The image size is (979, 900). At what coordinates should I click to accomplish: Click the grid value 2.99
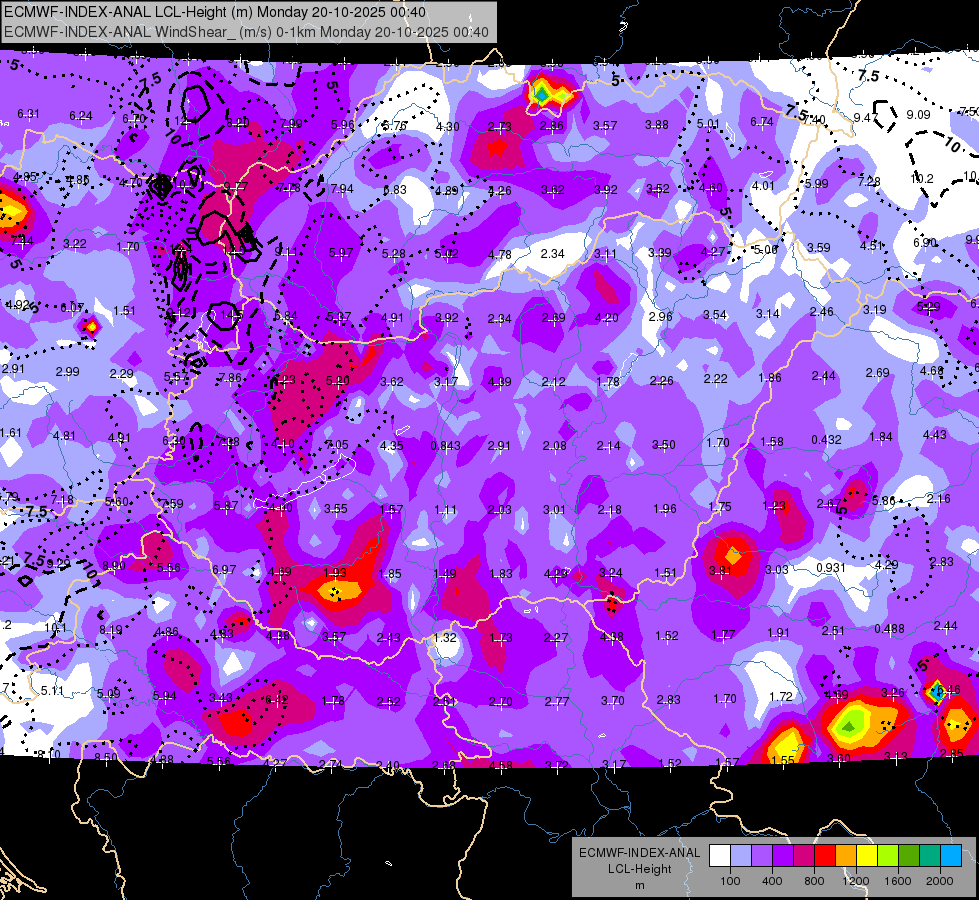tap(67, 372)
